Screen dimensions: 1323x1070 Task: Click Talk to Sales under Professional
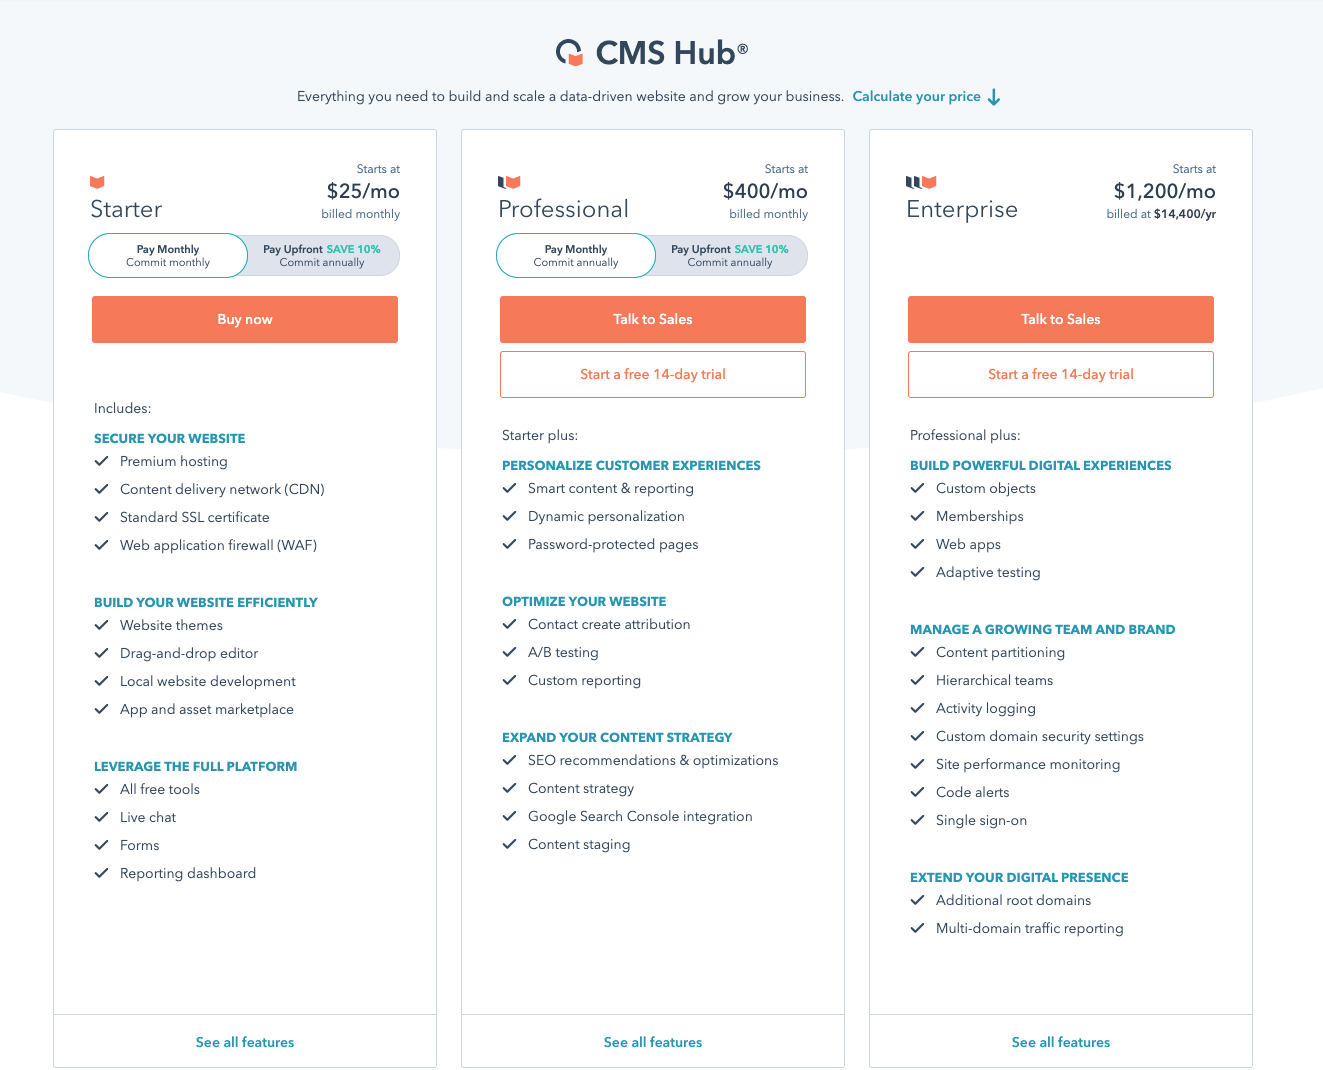[x=653, y=319]
